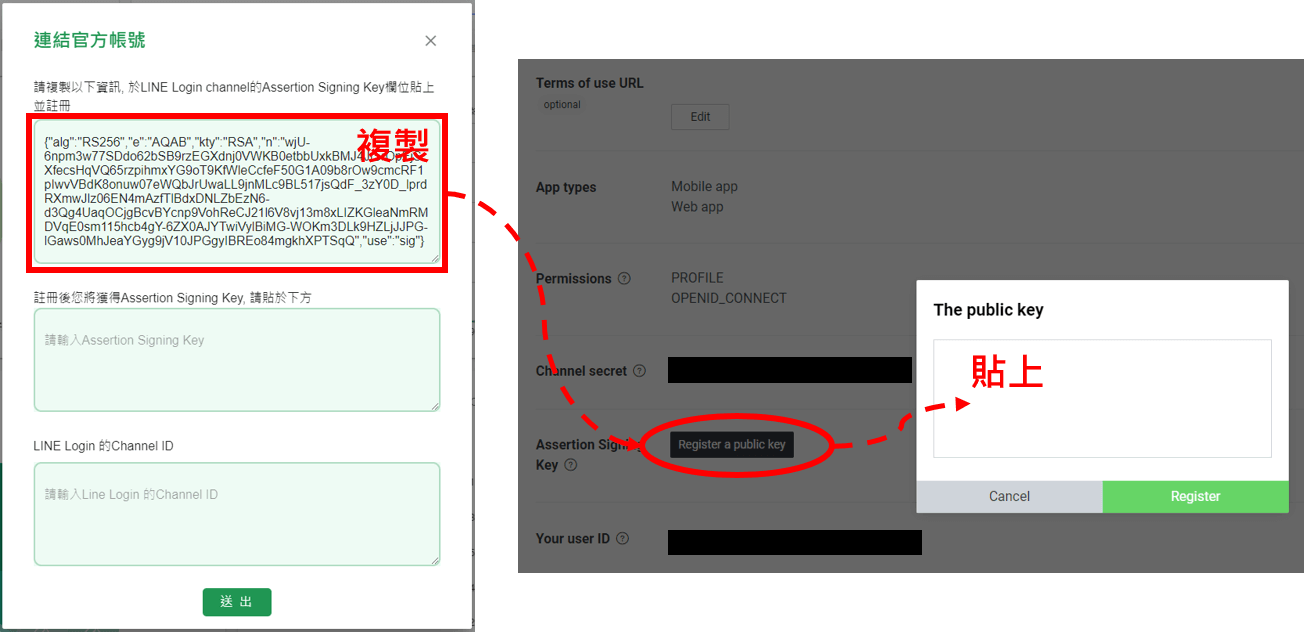Open the help icon next to Permissions
Image resolution: width=1304 pixels, height=632 pixels.
tap(624, 279)
